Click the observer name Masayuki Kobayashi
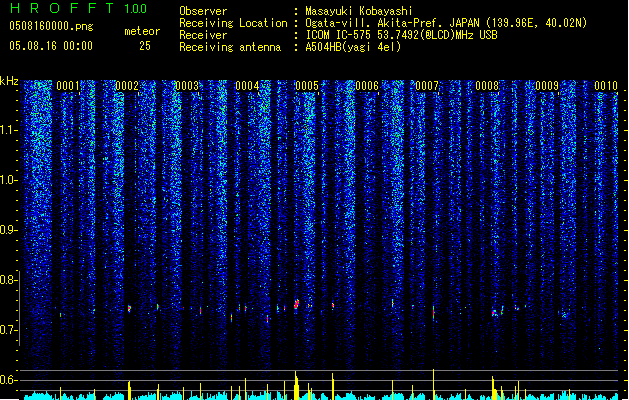This screenshot has height=400, width=629. click(x=359, y=11)
